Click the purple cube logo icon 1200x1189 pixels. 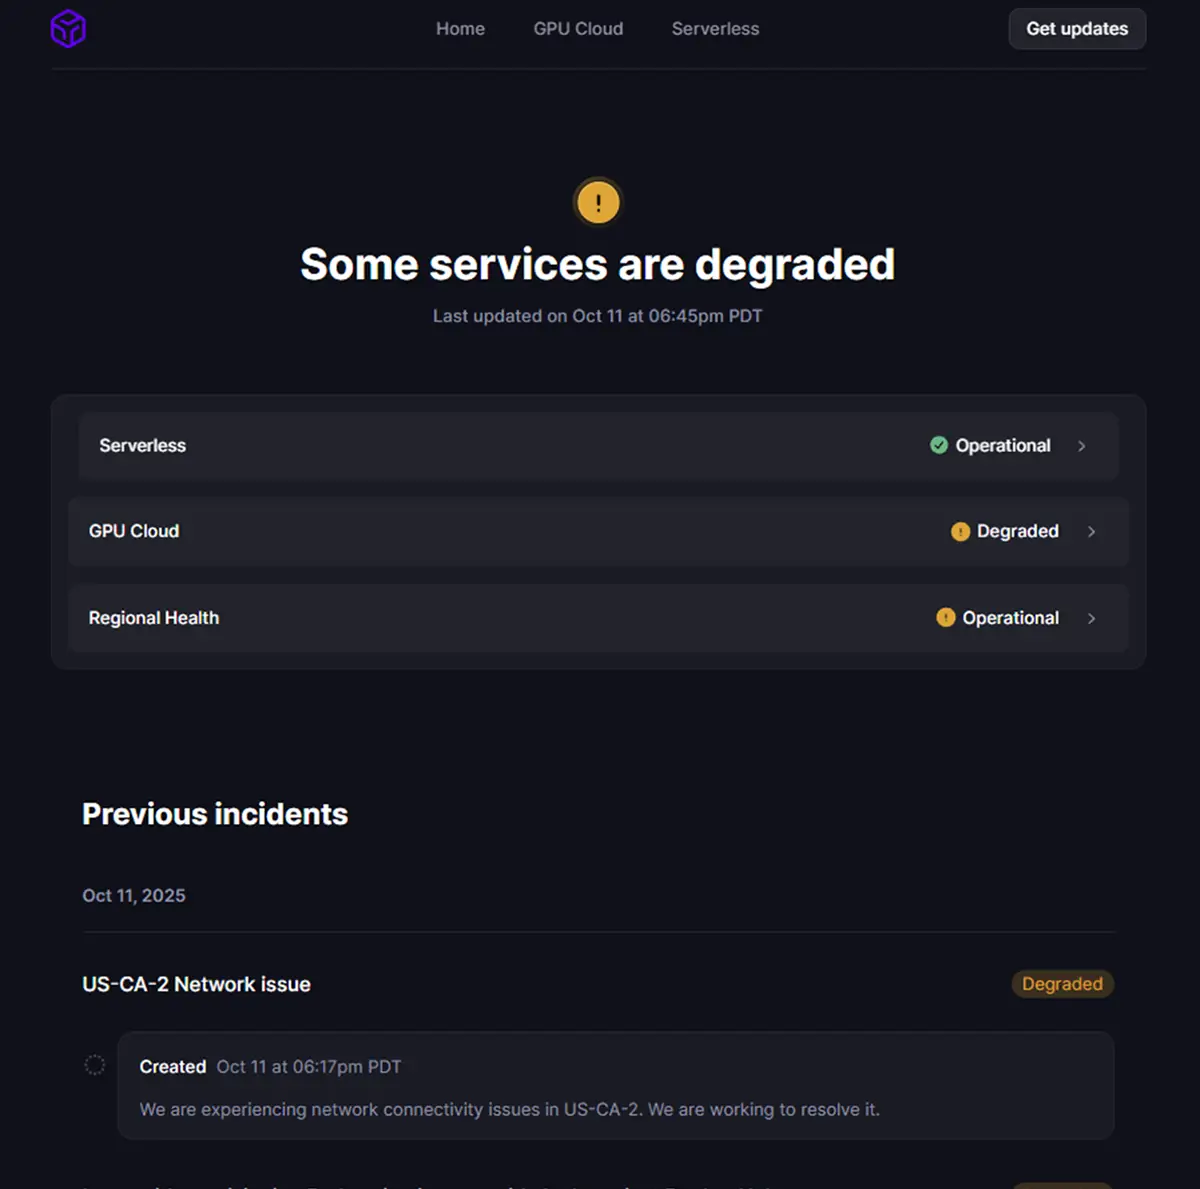click(68, 29)
